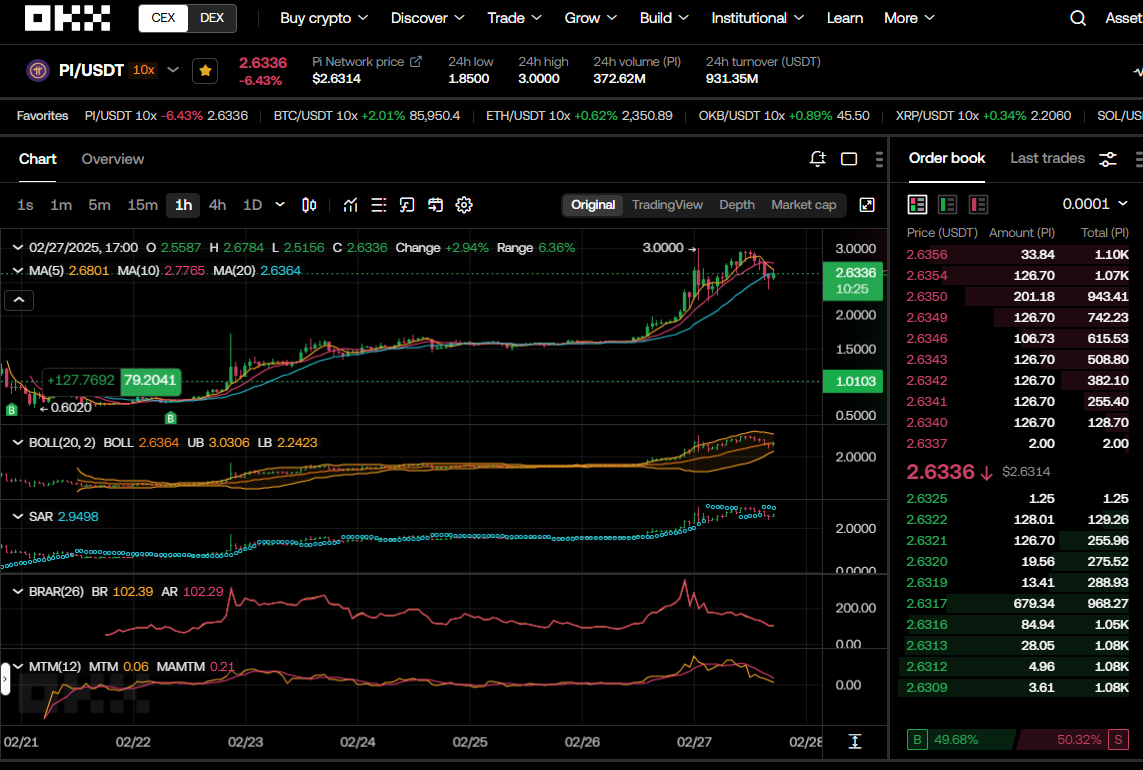Image resolution: width=1143 pixels, height=770 pixels.
Task: Click the chart list lines icon
Action: 378,205
